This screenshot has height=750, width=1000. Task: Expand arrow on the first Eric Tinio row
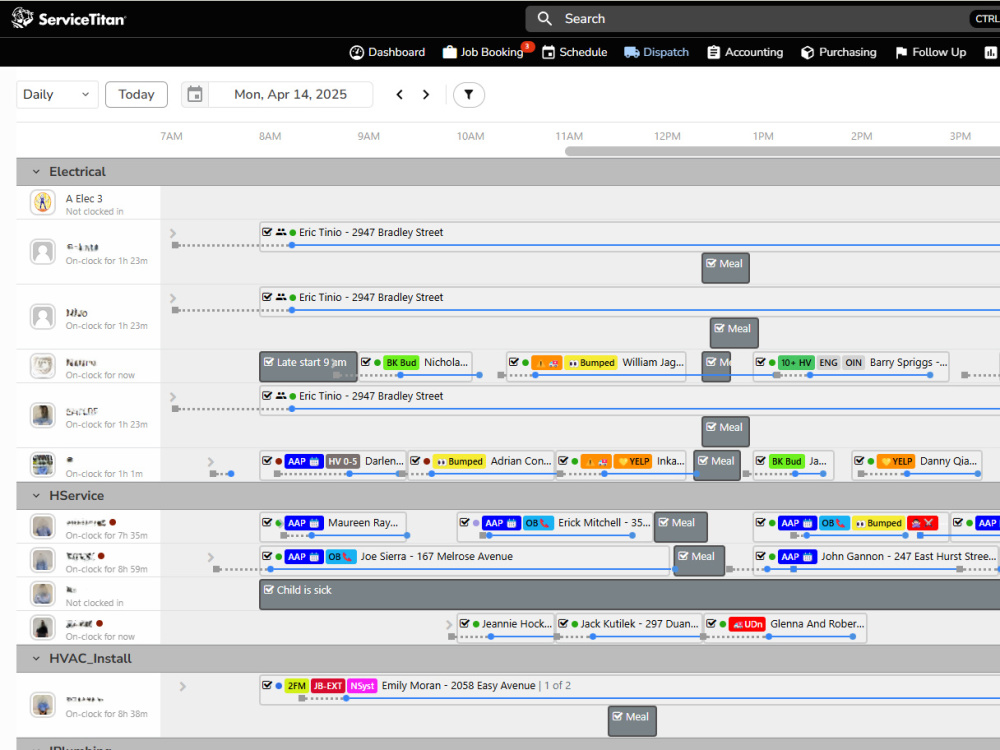173,233
